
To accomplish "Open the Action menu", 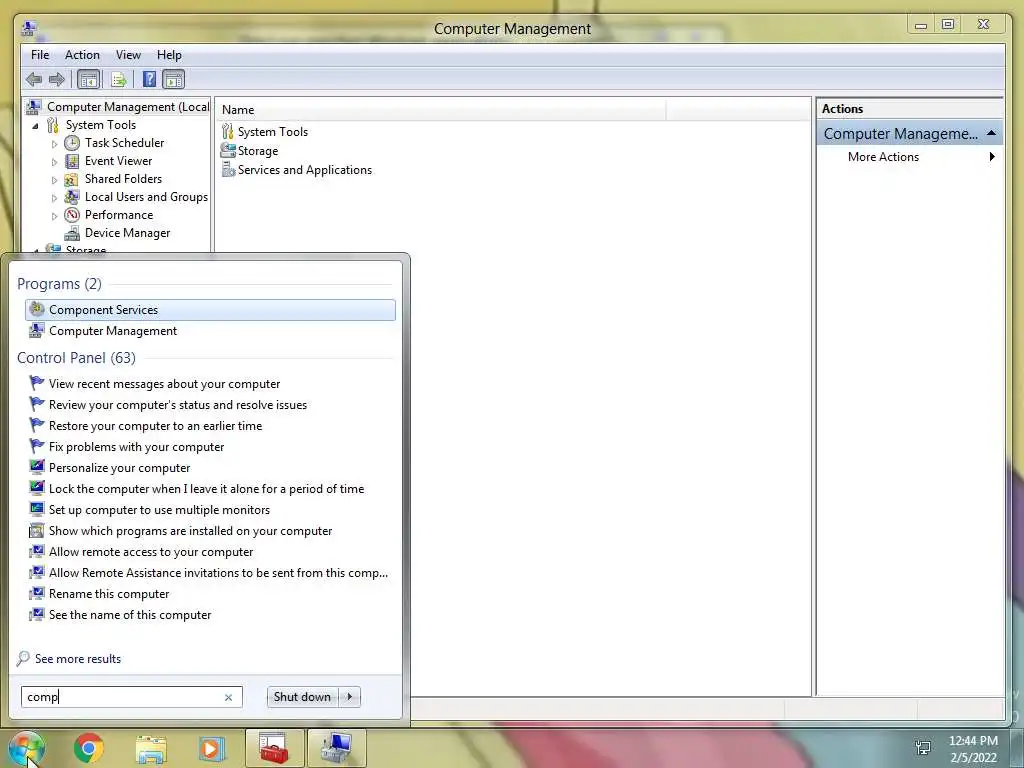I will [x=82, y=55].
